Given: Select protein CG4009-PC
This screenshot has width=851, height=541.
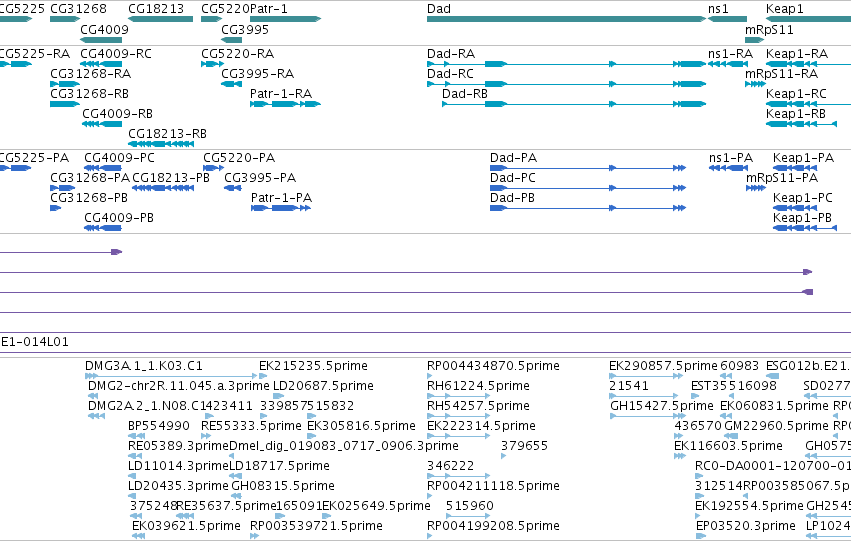Looking at the screenshot, I should tap(103, 168).
